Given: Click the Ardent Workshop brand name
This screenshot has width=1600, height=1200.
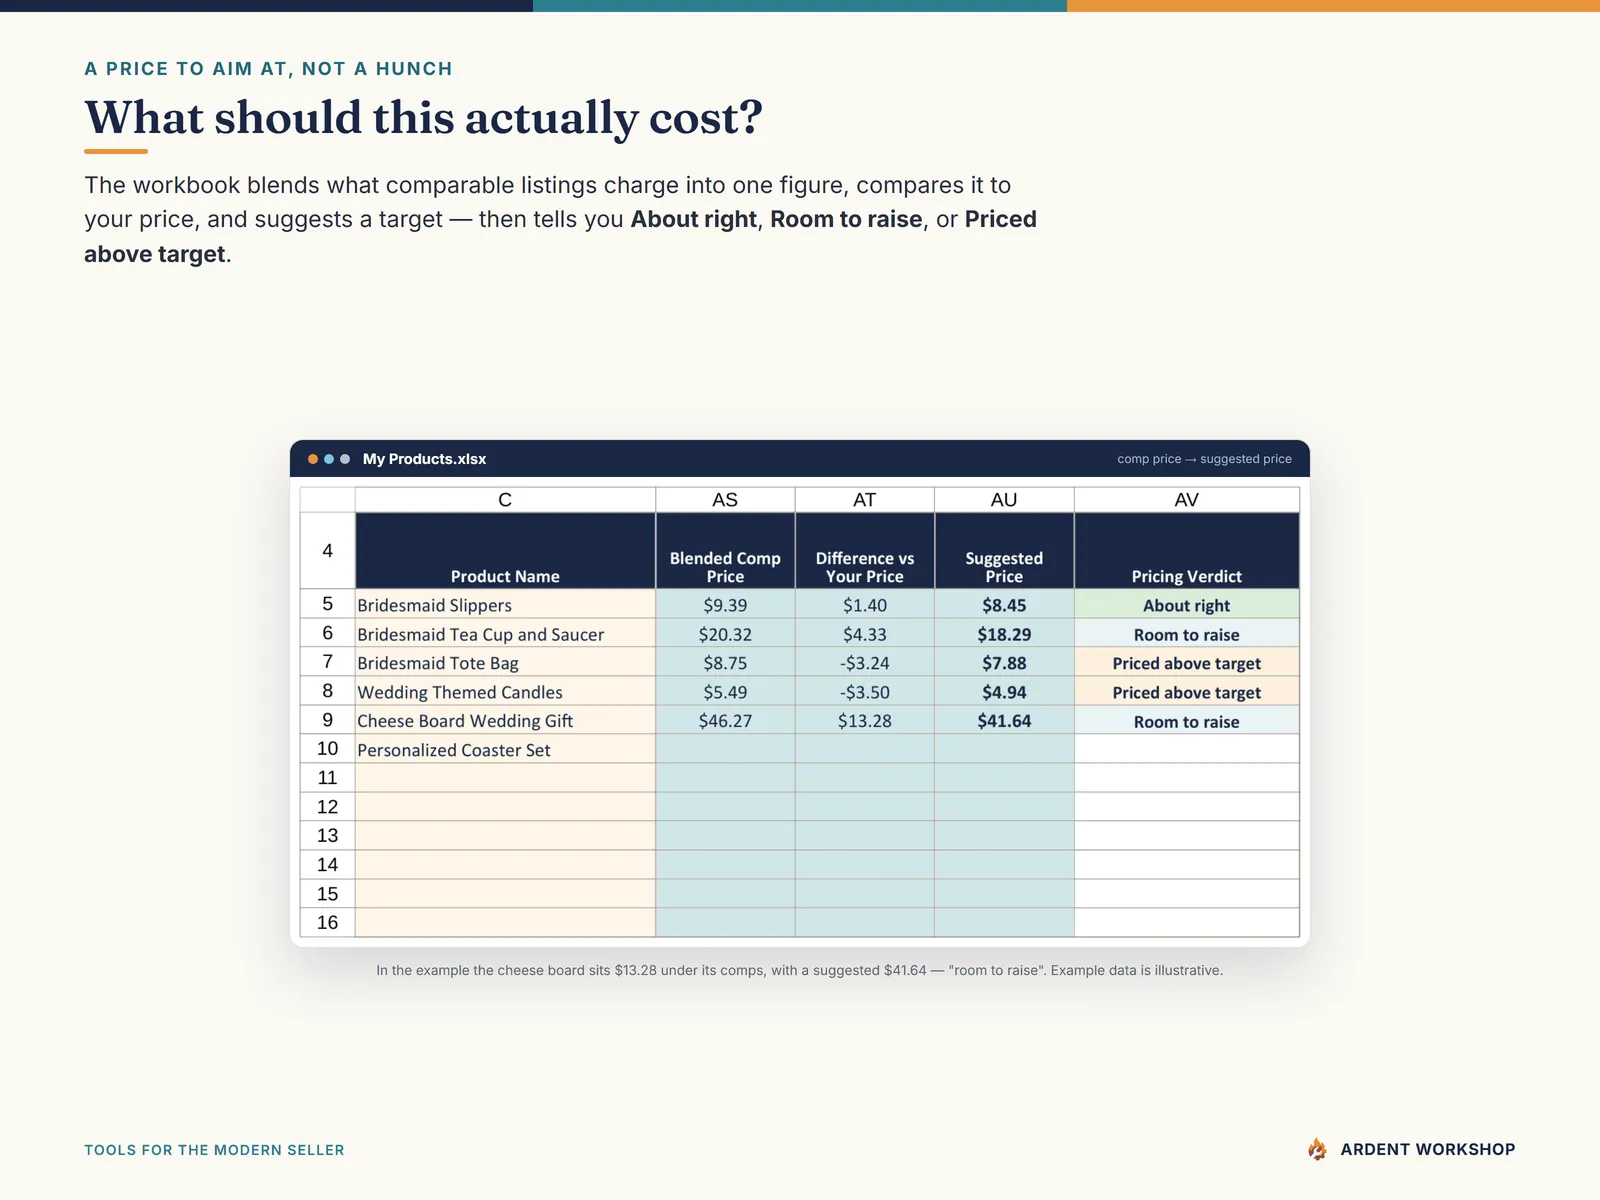Looking at the screenshot, I should pos(1428,1150).
